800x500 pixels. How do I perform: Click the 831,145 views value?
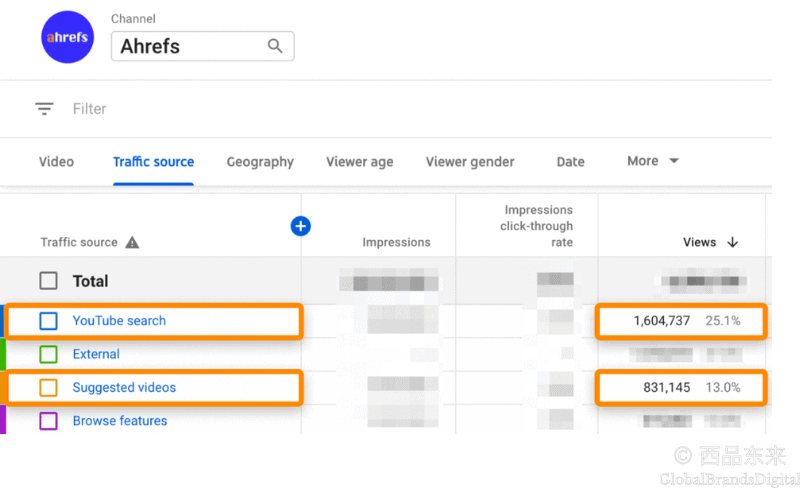(x=666, y=388)
